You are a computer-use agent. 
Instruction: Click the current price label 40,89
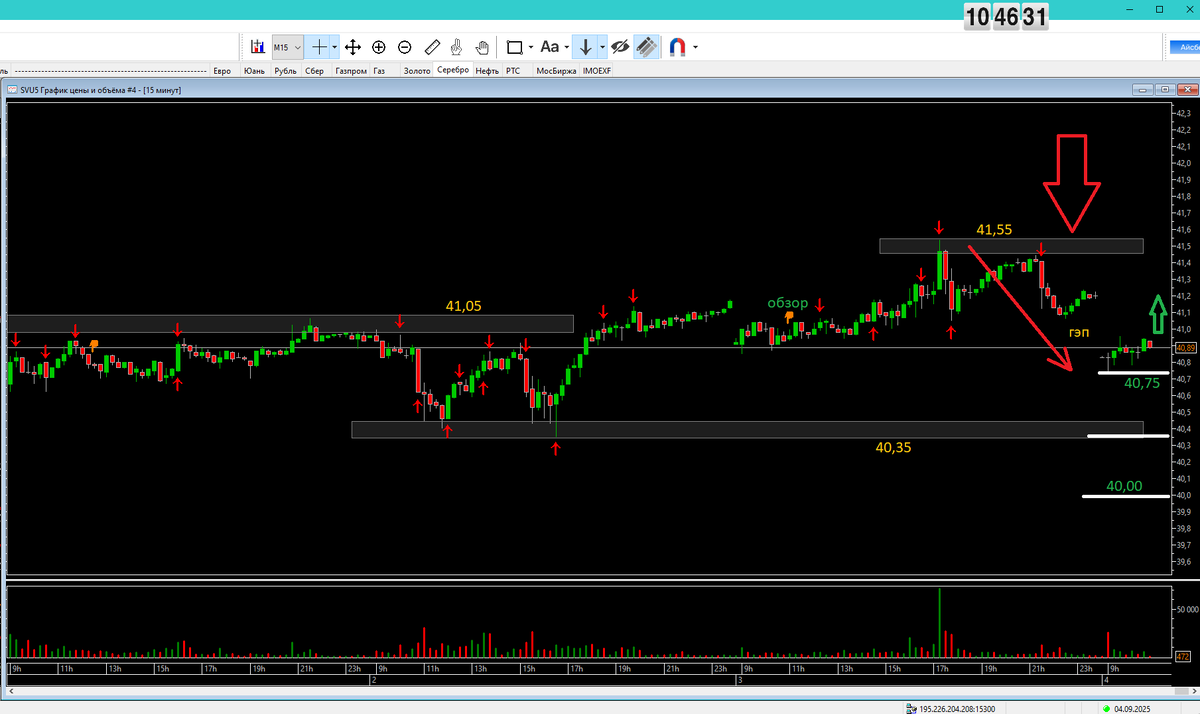click(1185, 347)
